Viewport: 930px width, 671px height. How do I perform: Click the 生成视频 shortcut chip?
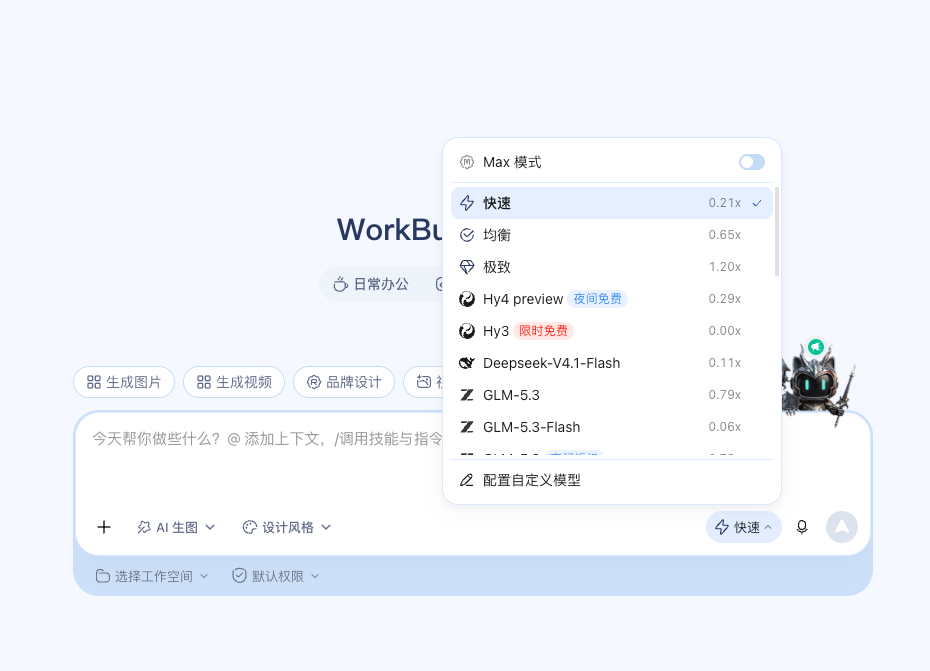[x=234, y=382]
